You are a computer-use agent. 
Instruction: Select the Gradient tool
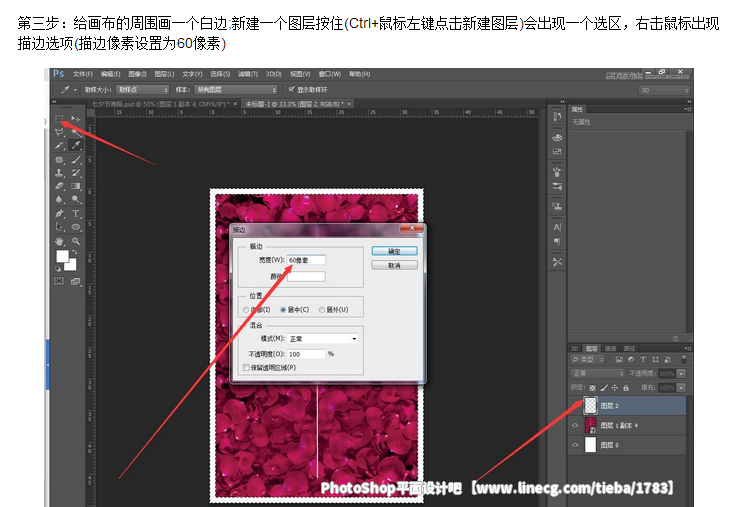76,186
